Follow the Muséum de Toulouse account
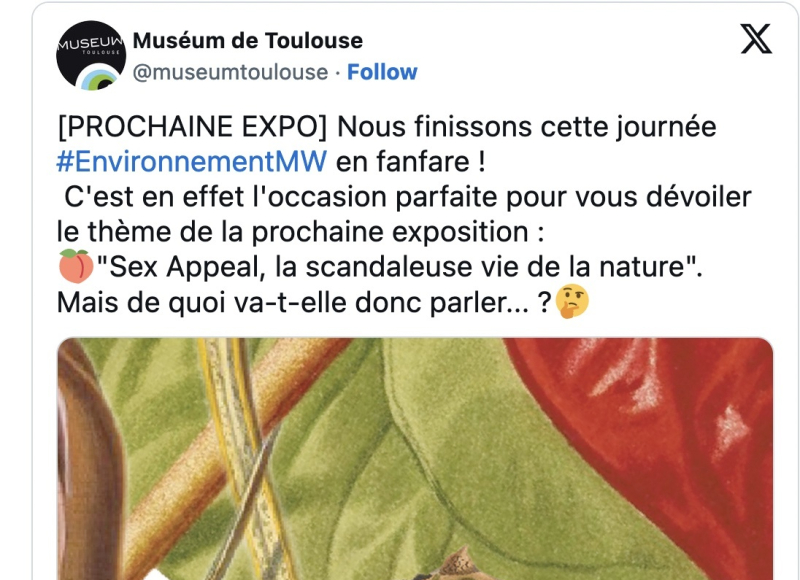The height and width of the screenshot is (580, 800). click(x=382, y=72)
